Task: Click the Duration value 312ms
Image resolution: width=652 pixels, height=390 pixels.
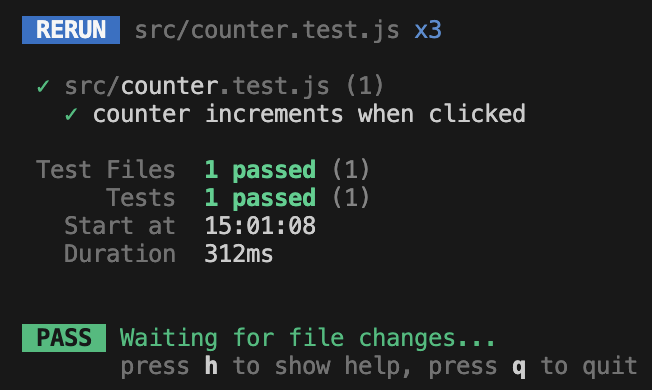Action: click(239, 254)
